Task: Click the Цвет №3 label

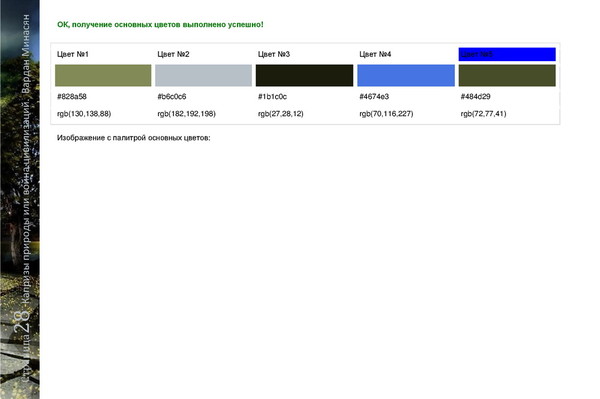Action: tap(274, 54)
